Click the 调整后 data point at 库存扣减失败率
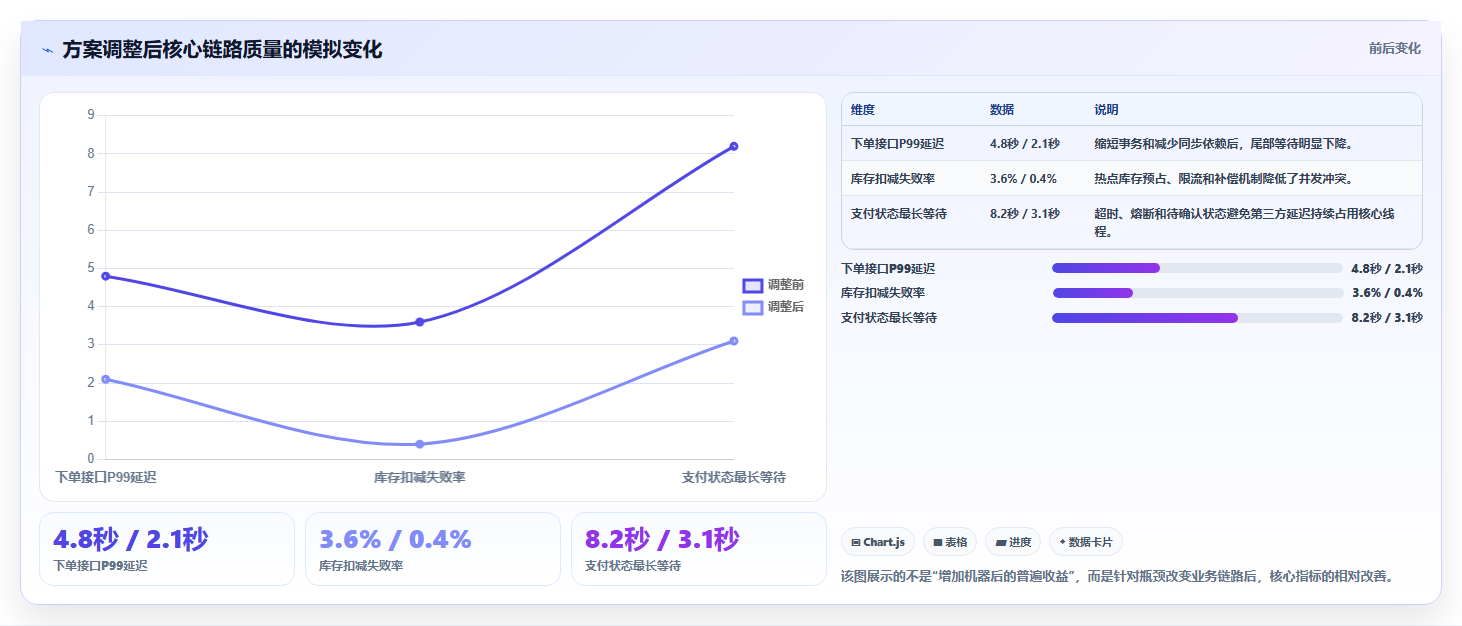Viewport: 1462px width, 626px height. [x=420, y=444]
